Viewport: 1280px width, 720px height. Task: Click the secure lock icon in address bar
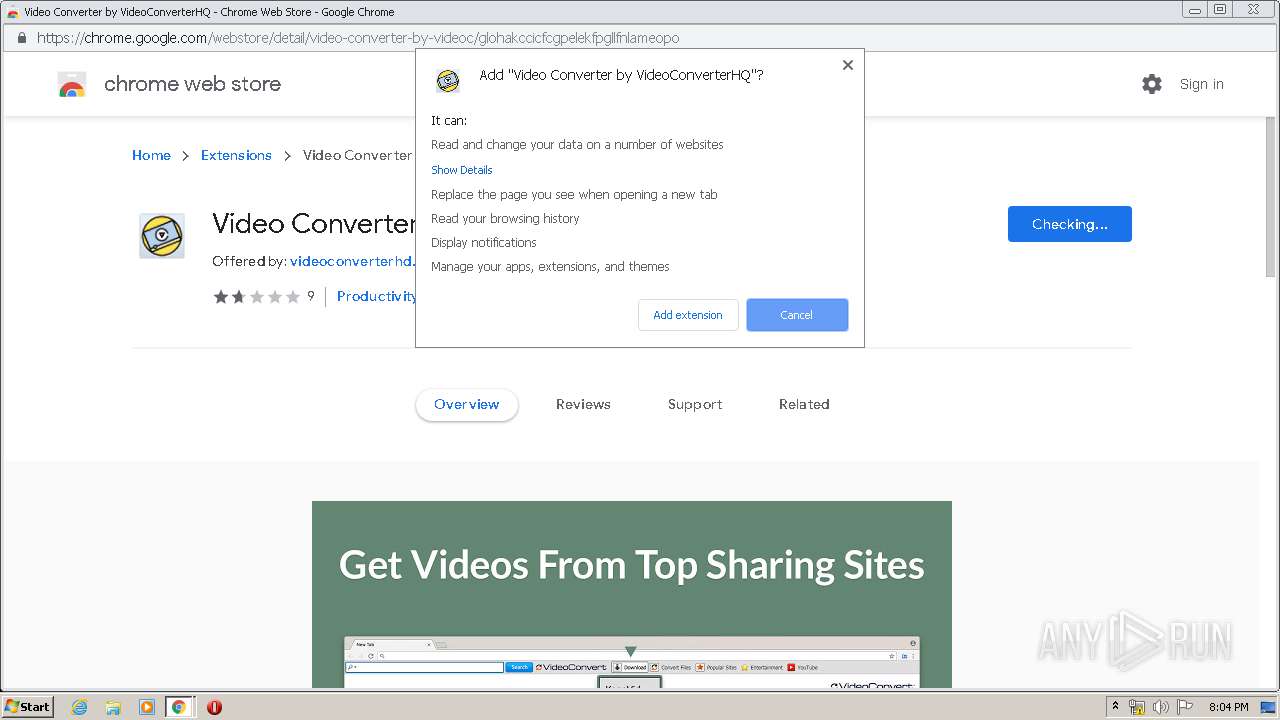pyautogui.click(x=21, y=38)
